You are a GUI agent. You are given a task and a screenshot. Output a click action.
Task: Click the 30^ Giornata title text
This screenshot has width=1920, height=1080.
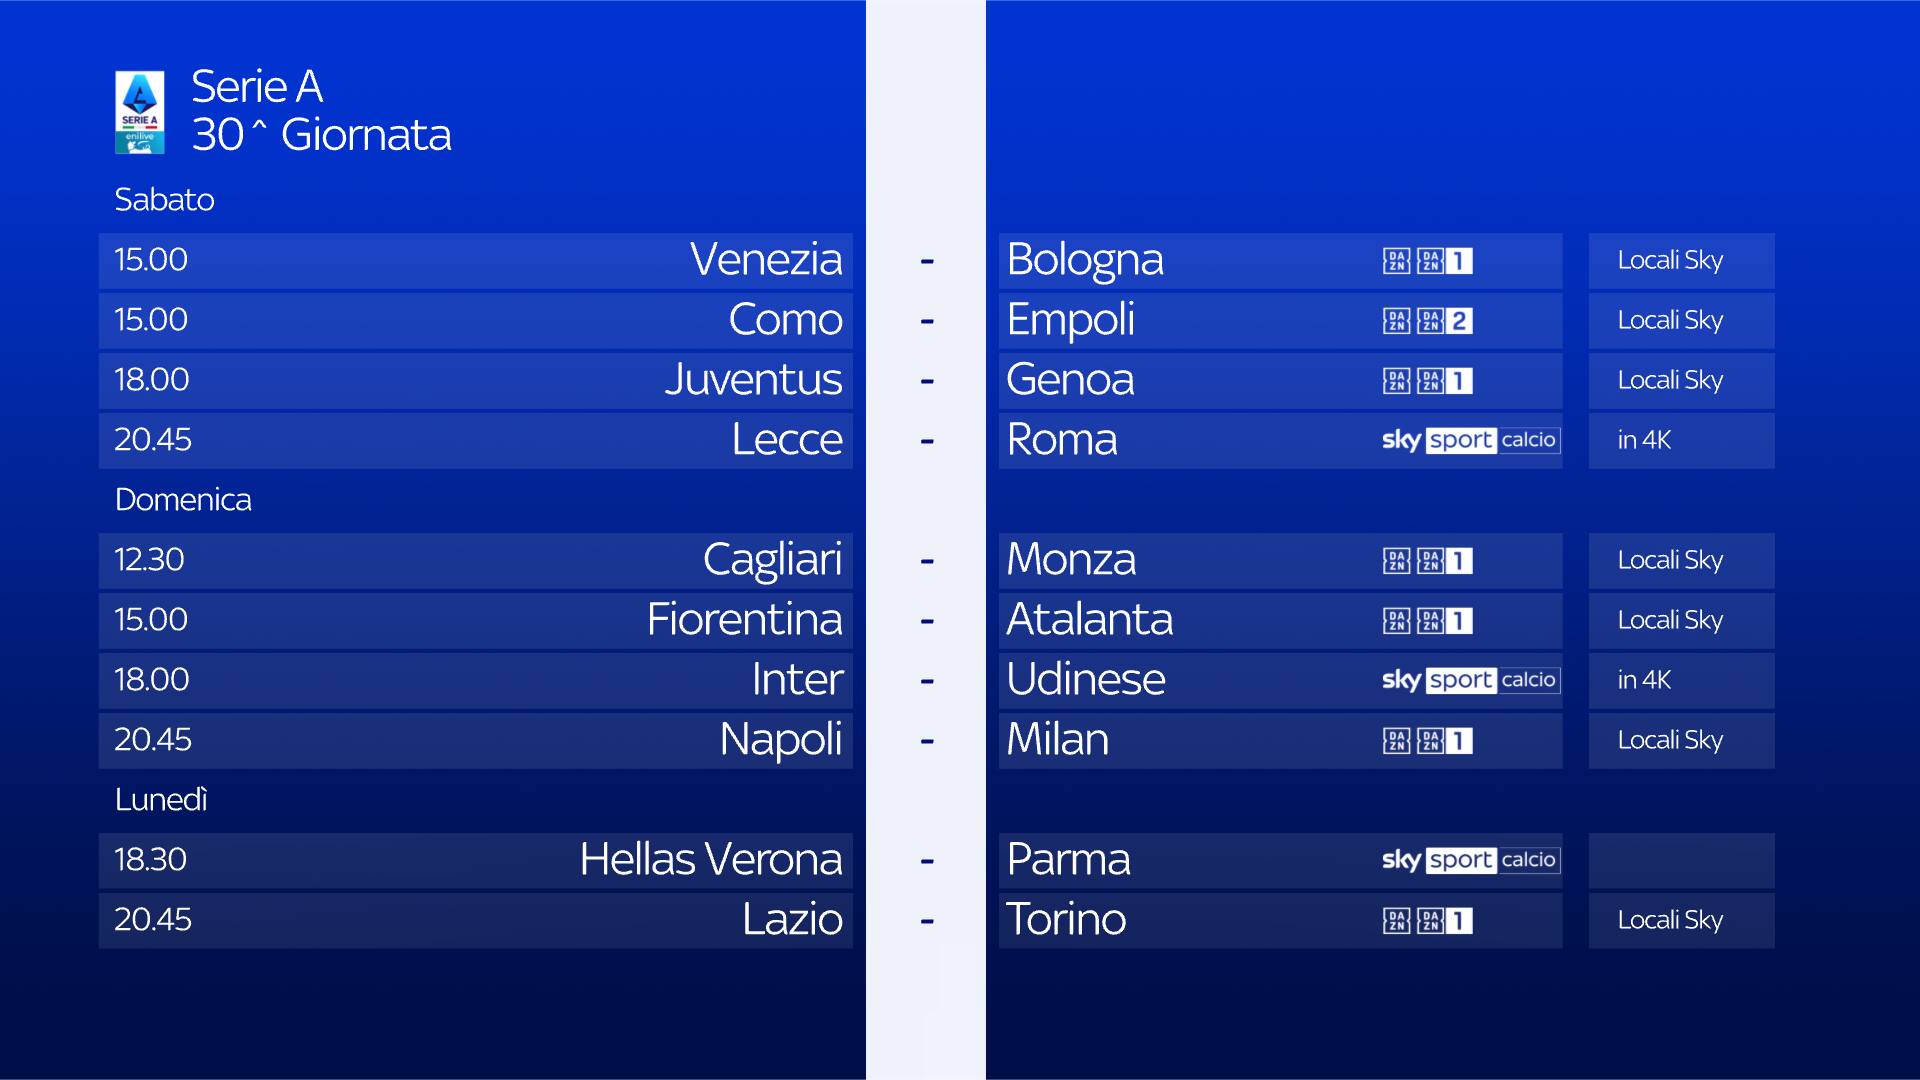[x=321, y=135]
